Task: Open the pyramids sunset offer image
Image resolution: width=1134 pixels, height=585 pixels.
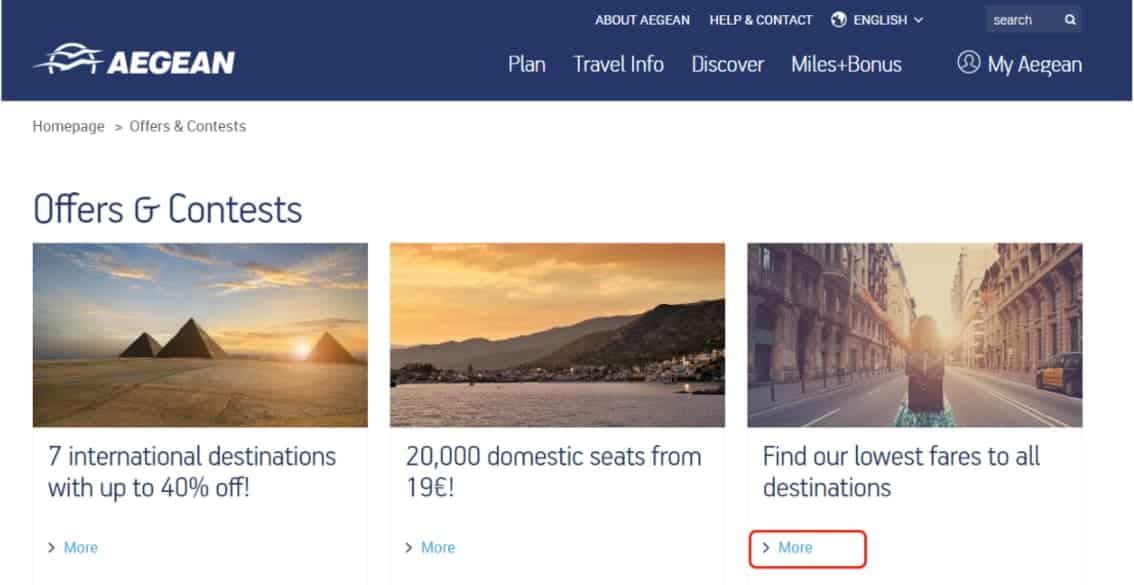Action: click(x=200, y=335)
